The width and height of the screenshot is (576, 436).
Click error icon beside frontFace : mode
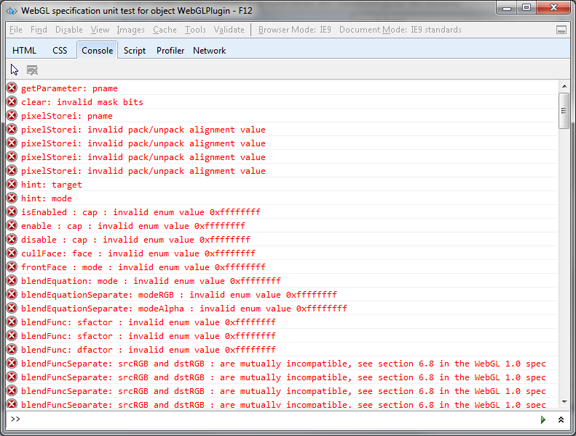[12, 267]
